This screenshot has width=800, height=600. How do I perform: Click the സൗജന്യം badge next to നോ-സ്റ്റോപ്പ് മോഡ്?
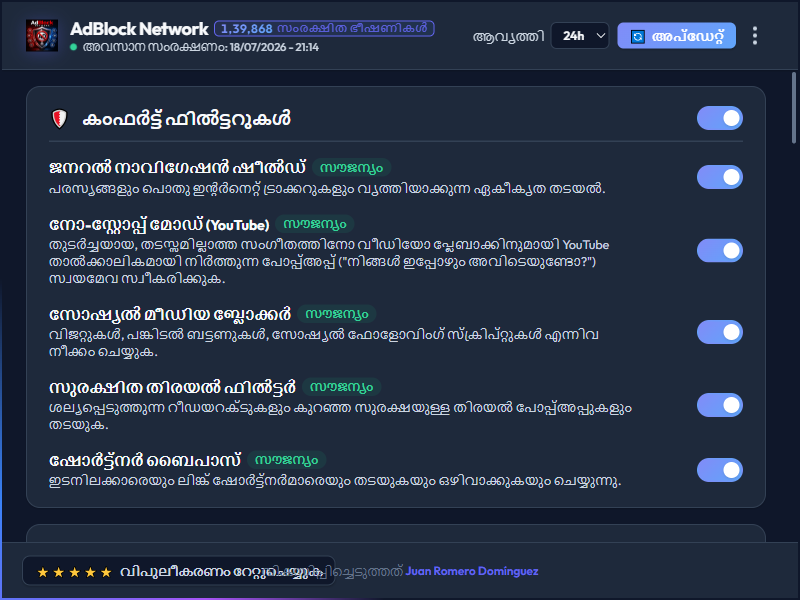[315, 224]
